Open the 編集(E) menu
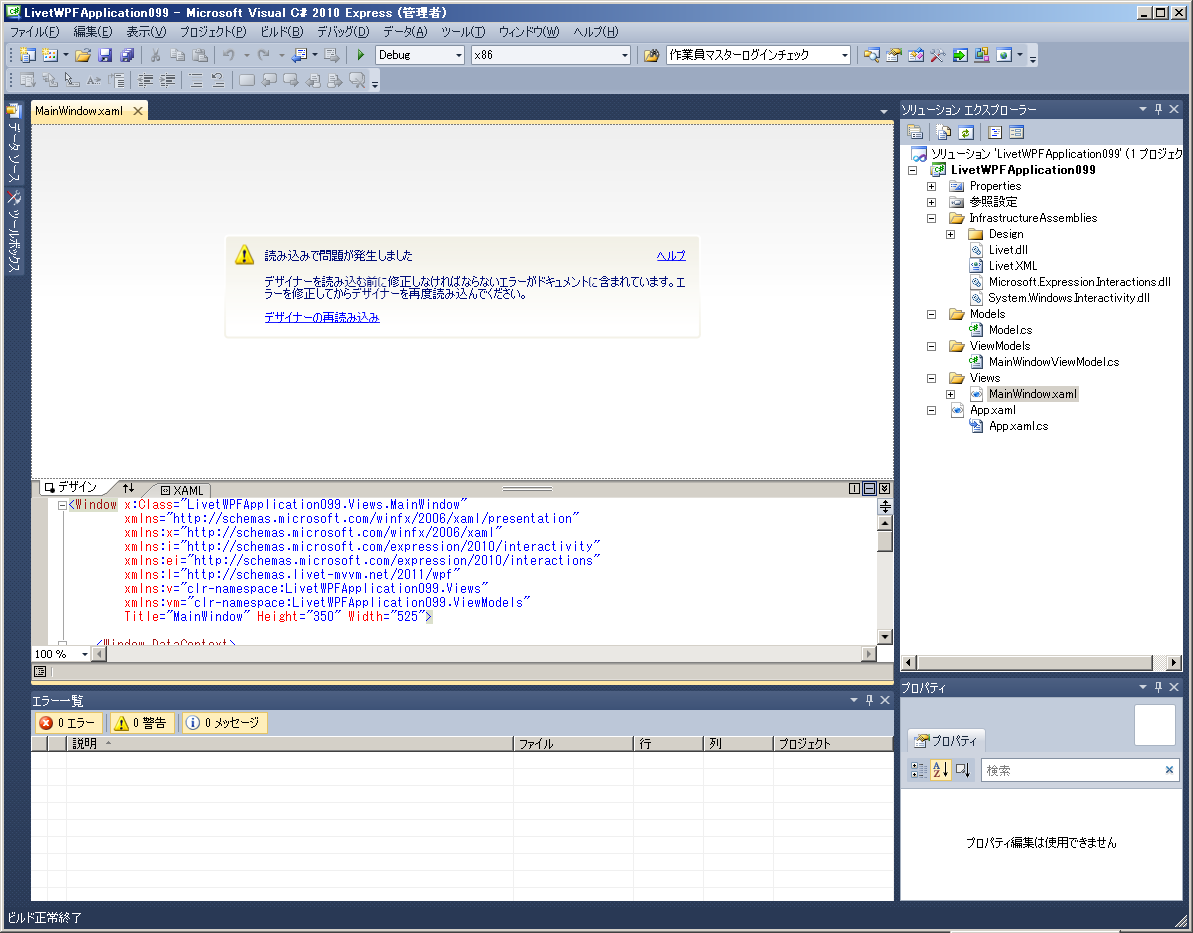Viewport: 1193px width, 933px height. point(93,32)
